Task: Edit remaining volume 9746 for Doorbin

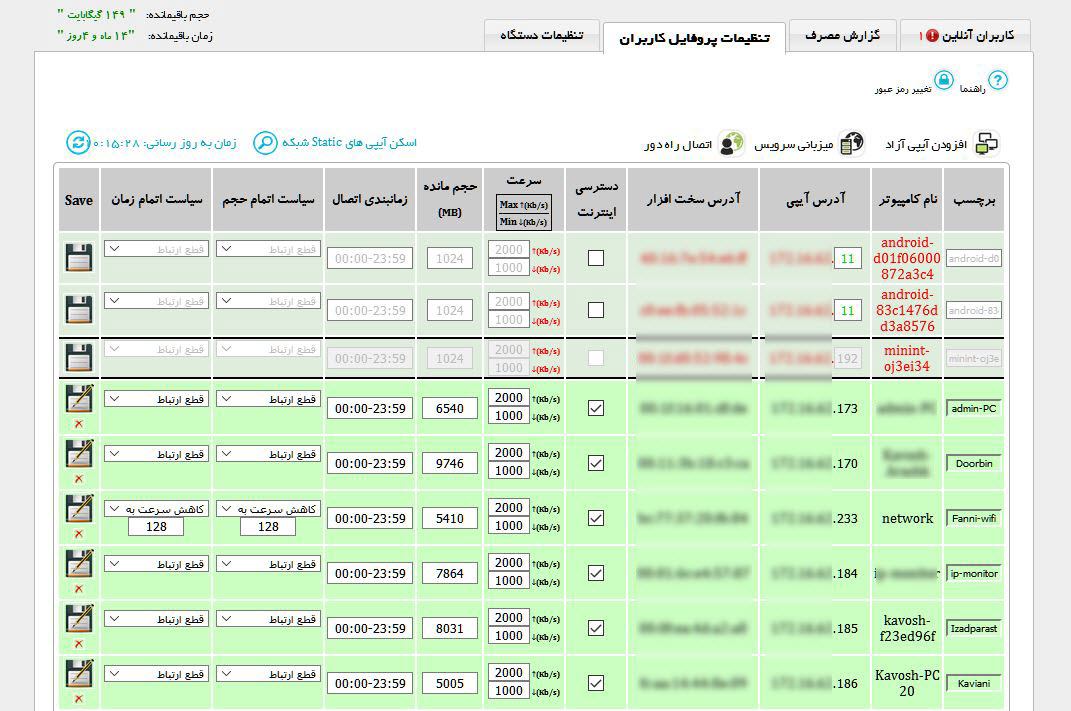Action: click(449, 463)
